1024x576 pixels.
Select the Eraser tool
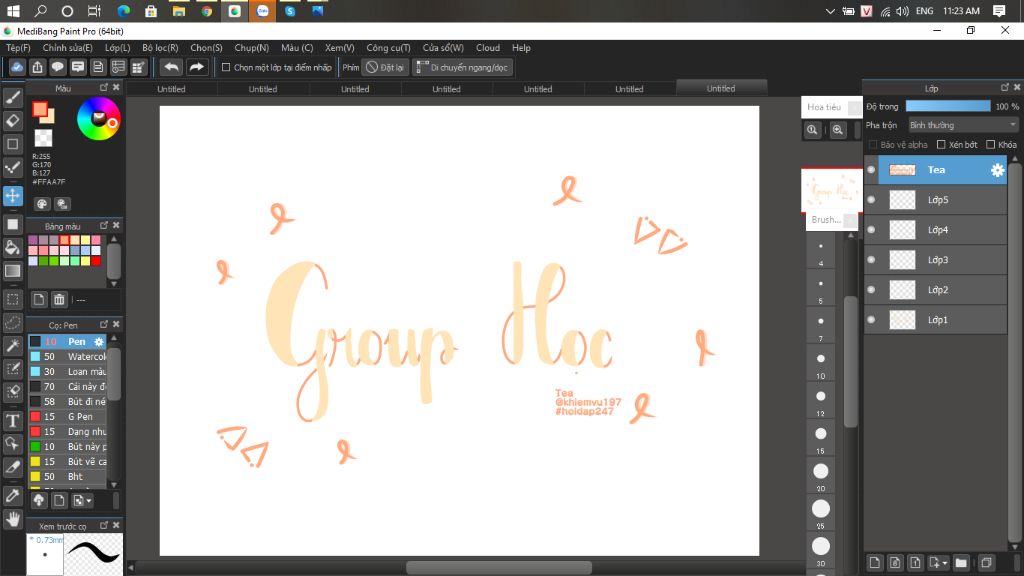tap(13, 121)
